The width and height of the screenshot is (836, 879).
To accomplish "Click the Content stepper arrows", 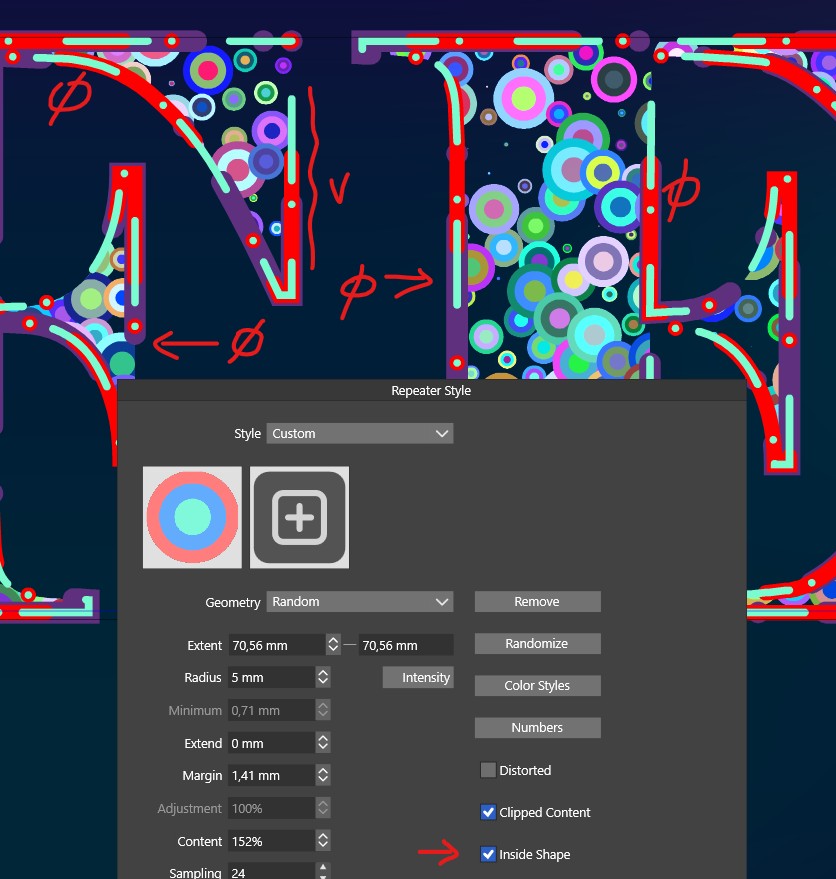I will click(x=323, y=842).
